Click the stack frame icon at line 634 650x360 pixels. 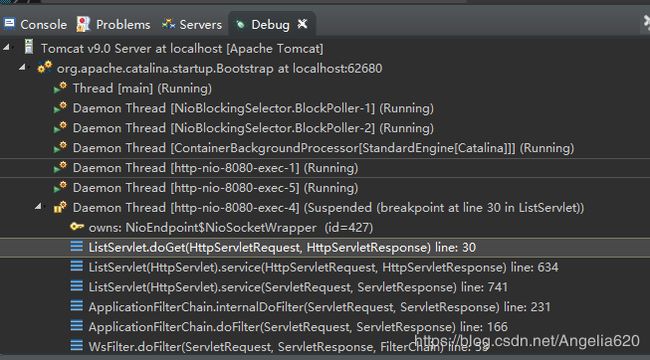(76, 266)
